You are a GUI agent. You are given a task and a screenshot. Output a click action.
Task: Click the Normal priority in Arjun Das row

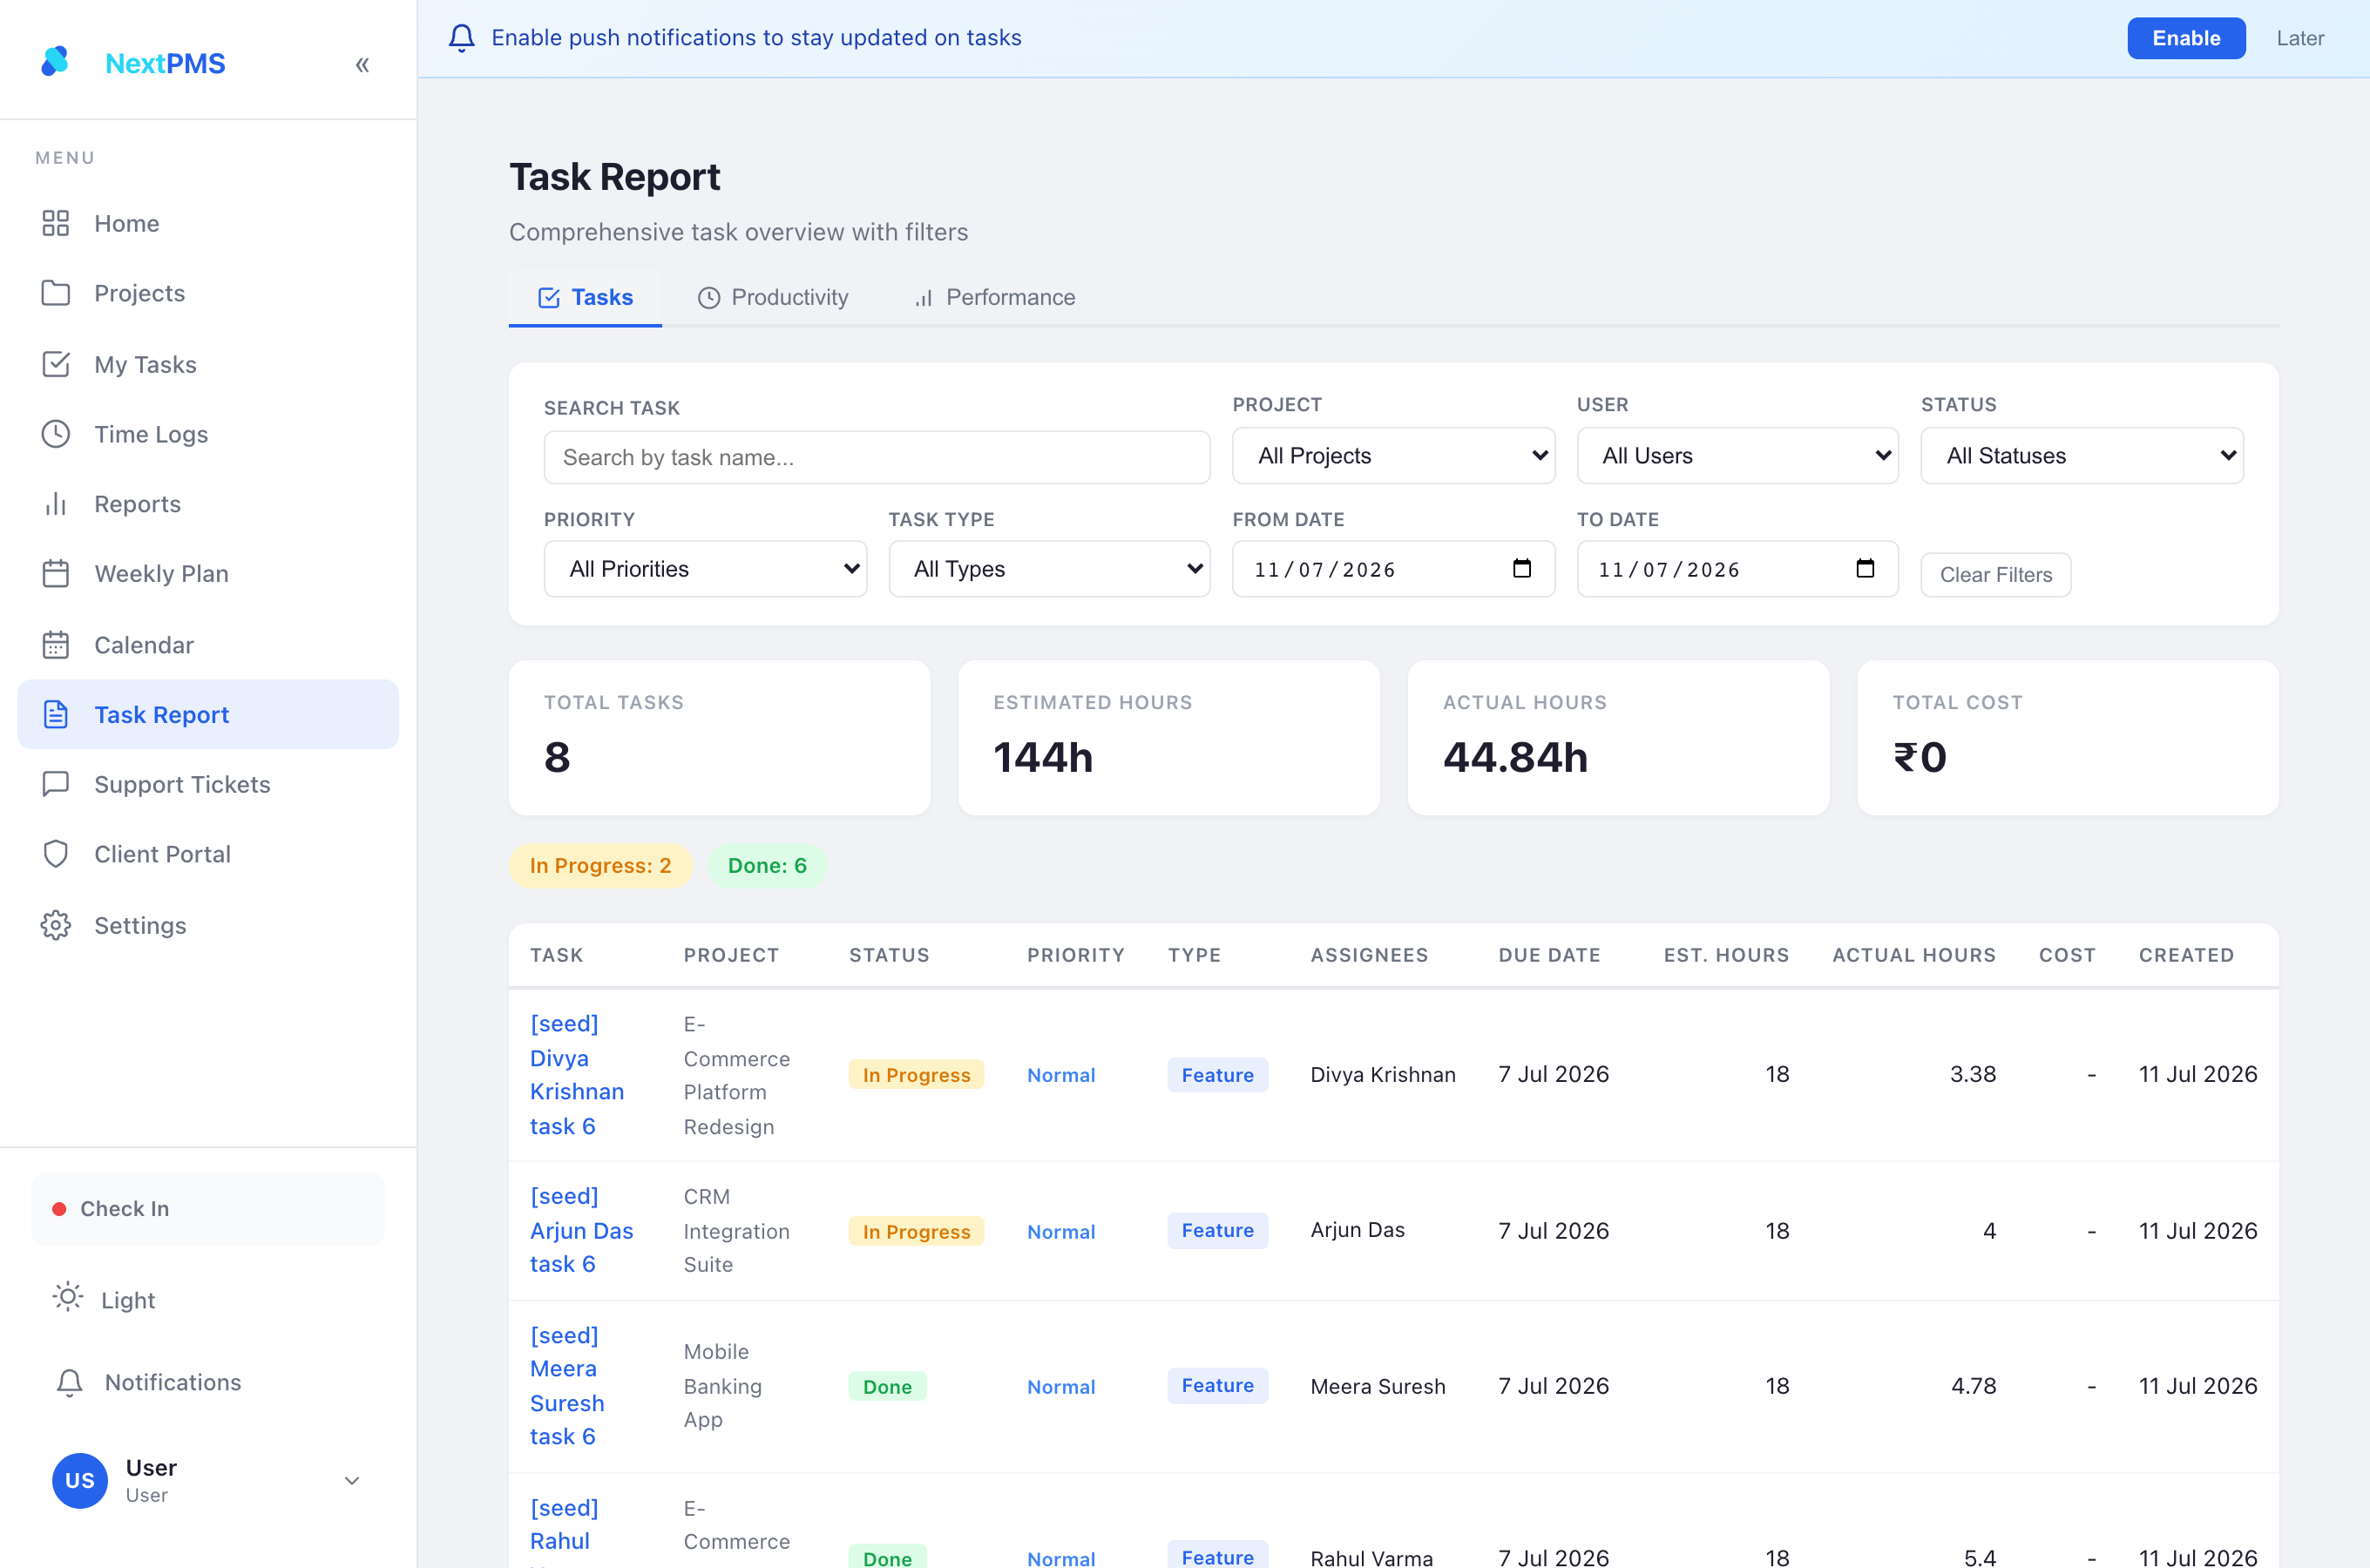pos(1061,1231)
